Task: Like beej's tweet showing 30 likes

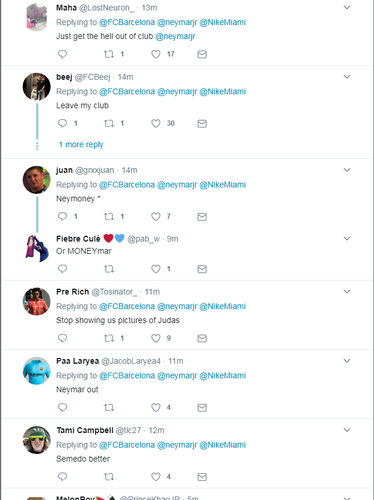Action: (x=156, y=123)
